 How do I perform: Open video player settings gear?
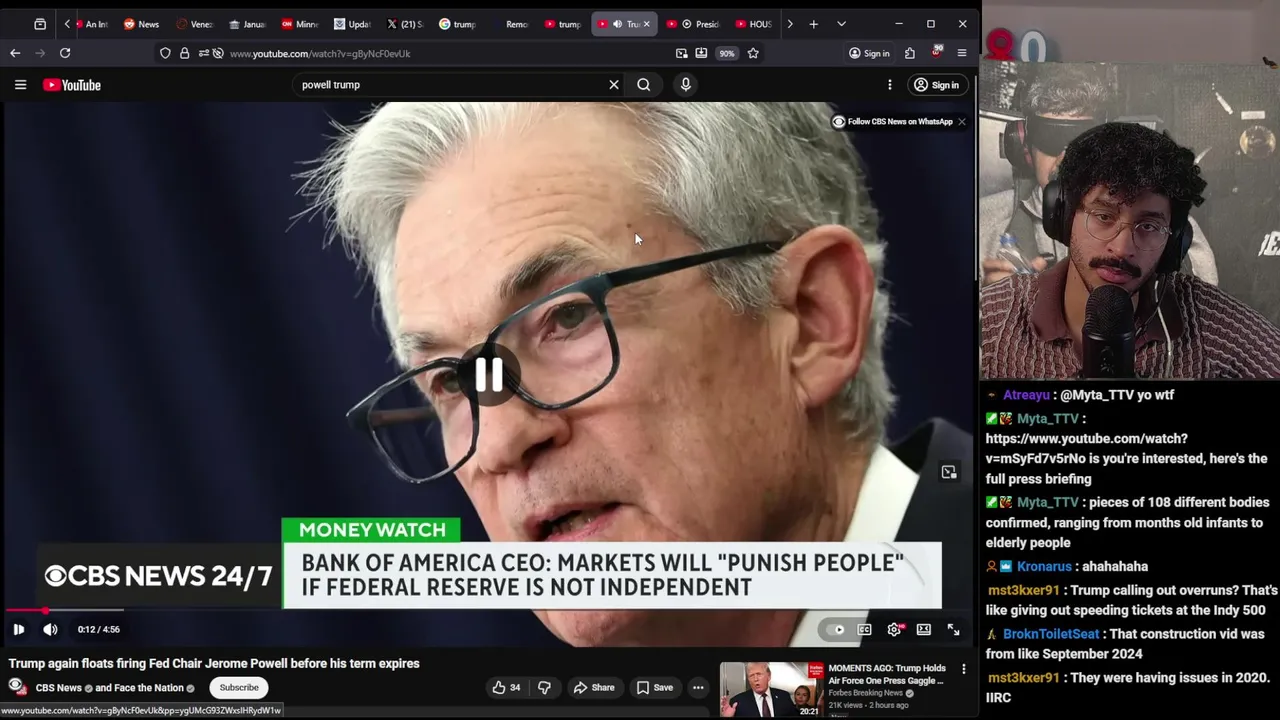click(894, 629)
